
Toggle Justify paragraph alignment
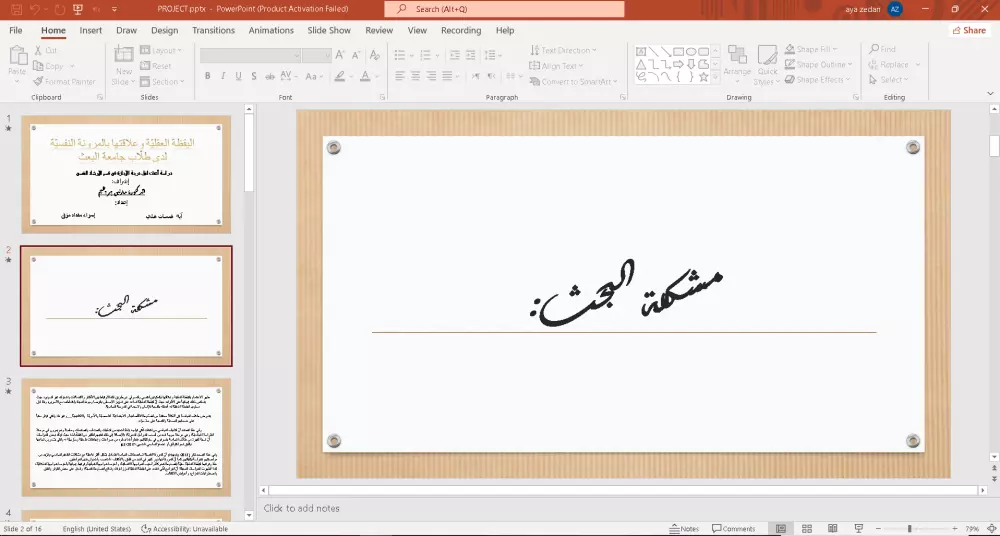449,76
